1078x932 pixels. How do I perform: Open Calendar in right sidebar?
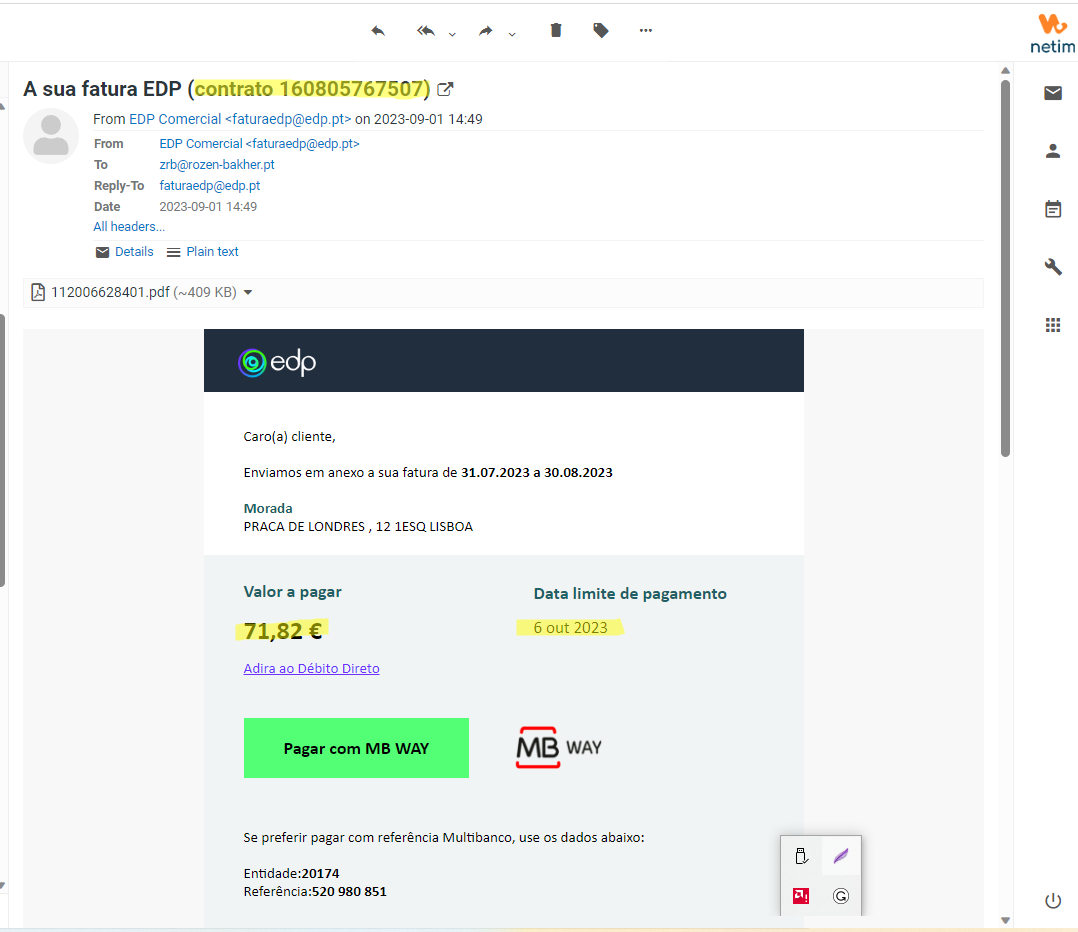tap(1053, 208)
